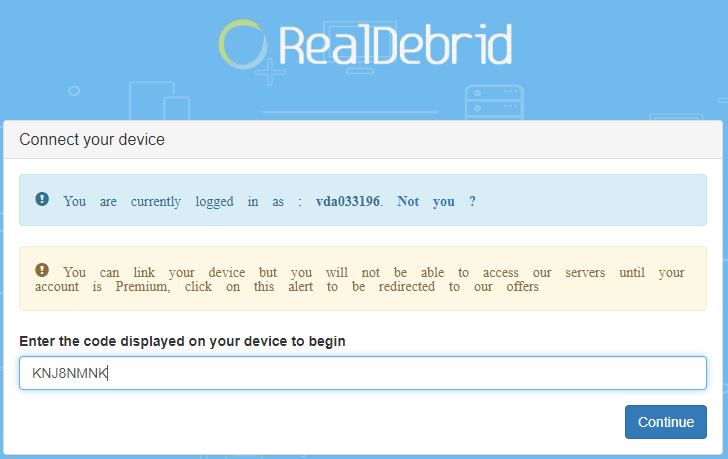Click the blue info alert icon
The height and width of the screenshot is (459, 728).
tap(42, 199)
